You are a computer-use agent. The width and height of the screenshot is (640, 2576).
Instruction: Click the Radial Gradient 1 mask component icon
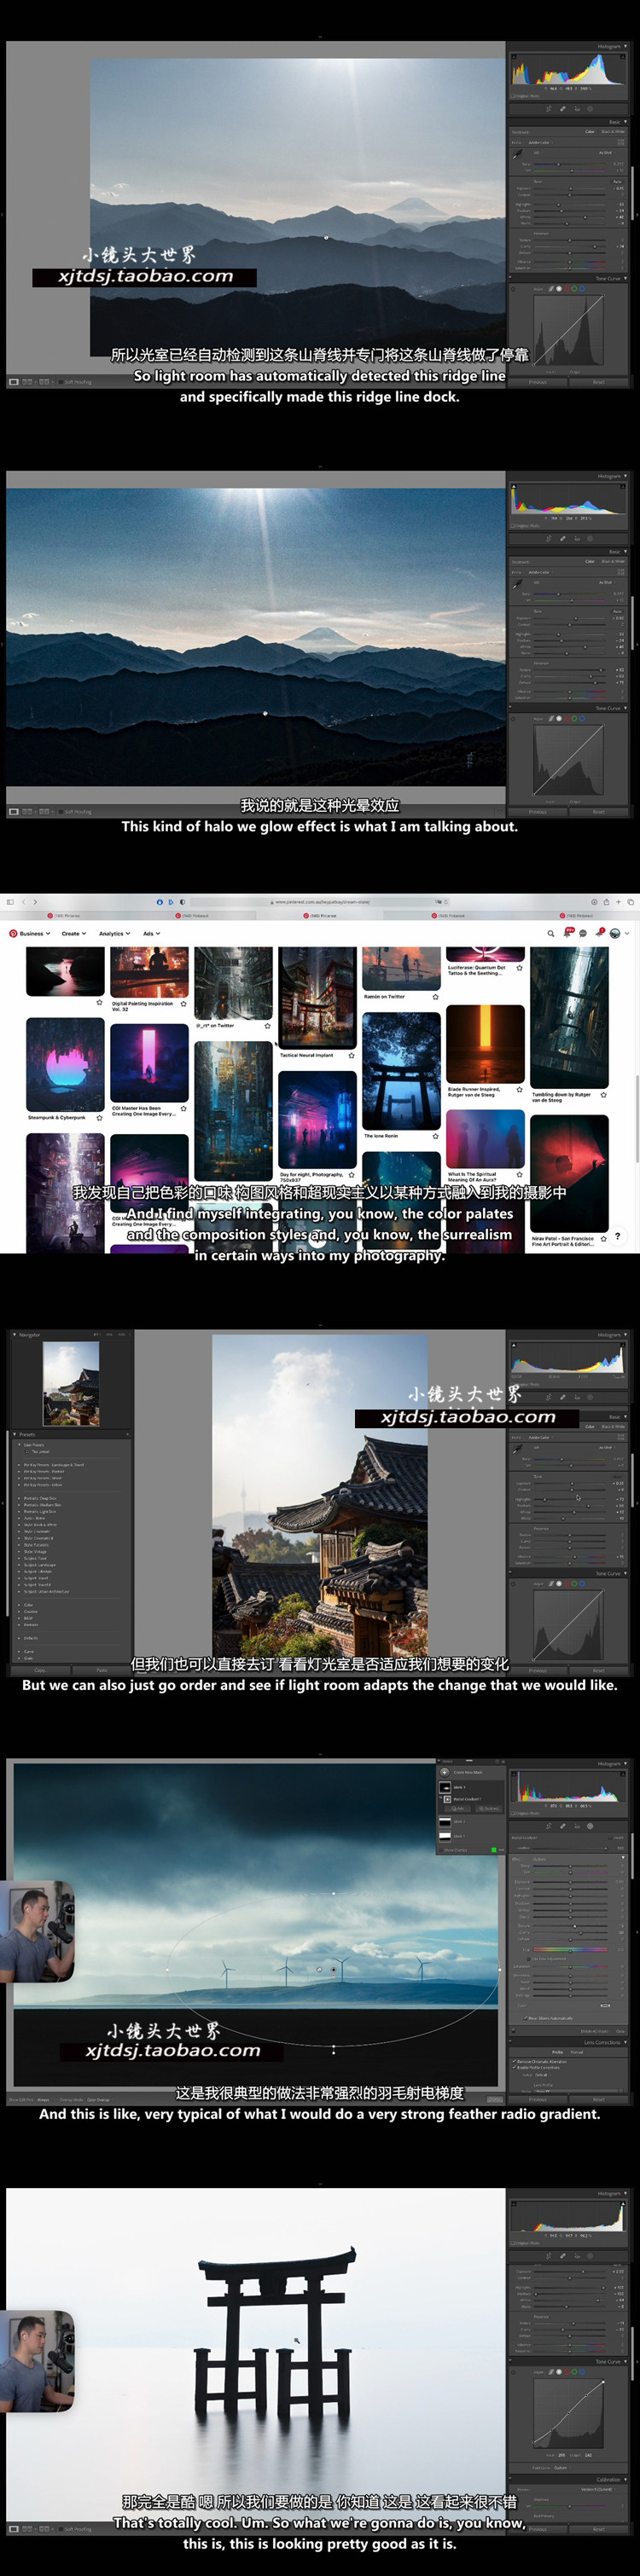point(448,1799)
